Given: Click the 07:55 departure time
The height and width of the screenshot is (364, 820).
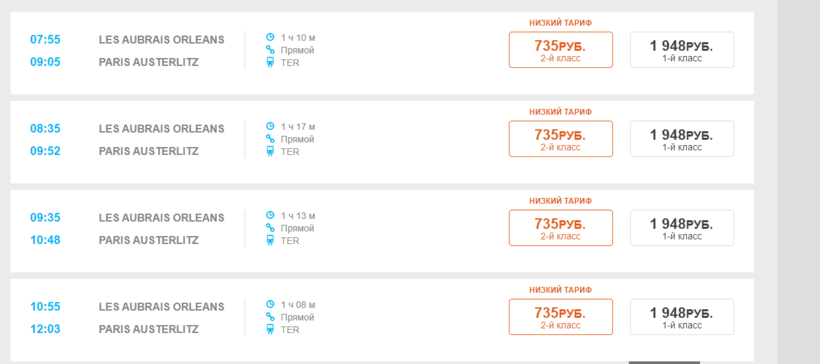Looking at the screenshot, I should point(45,40).
